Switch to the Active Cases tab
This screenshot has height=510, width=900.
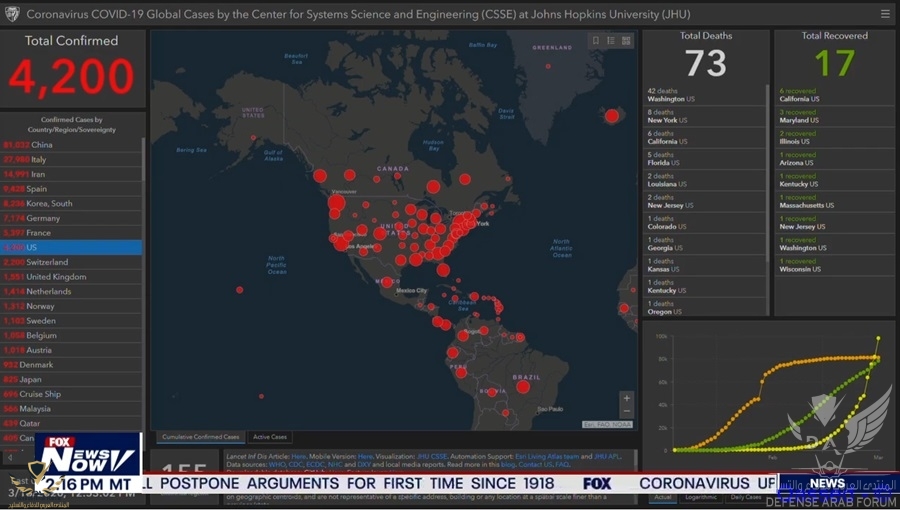(x=270, y=437)
